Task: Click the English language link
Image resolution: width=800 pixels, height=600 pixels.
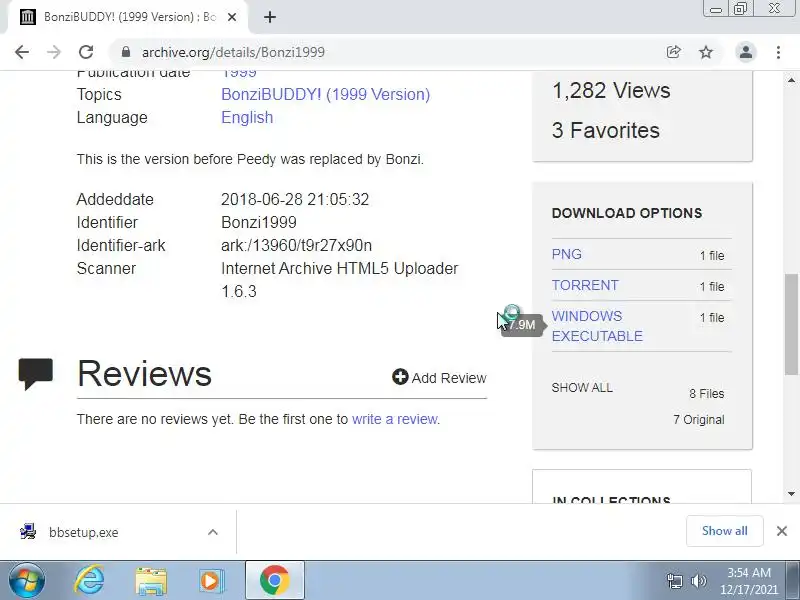Action: [x=247, y=117]
